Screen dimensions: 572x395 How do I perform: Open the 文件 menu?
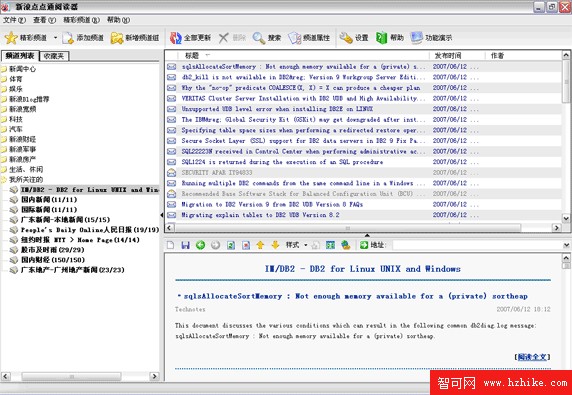(15, 20)
